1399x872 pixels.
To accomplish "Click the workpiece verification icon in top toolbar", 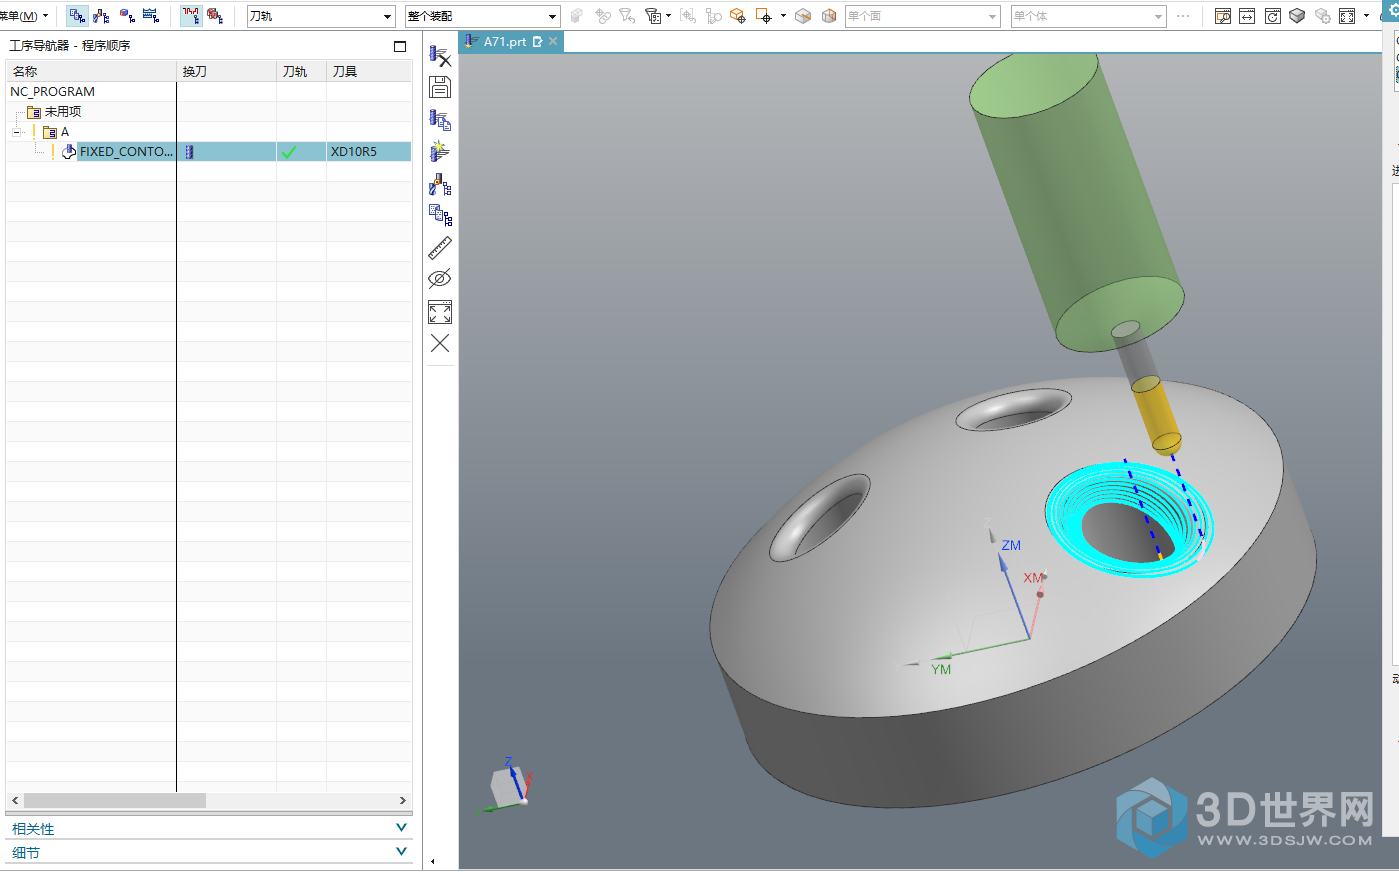I will click(215, 16).
